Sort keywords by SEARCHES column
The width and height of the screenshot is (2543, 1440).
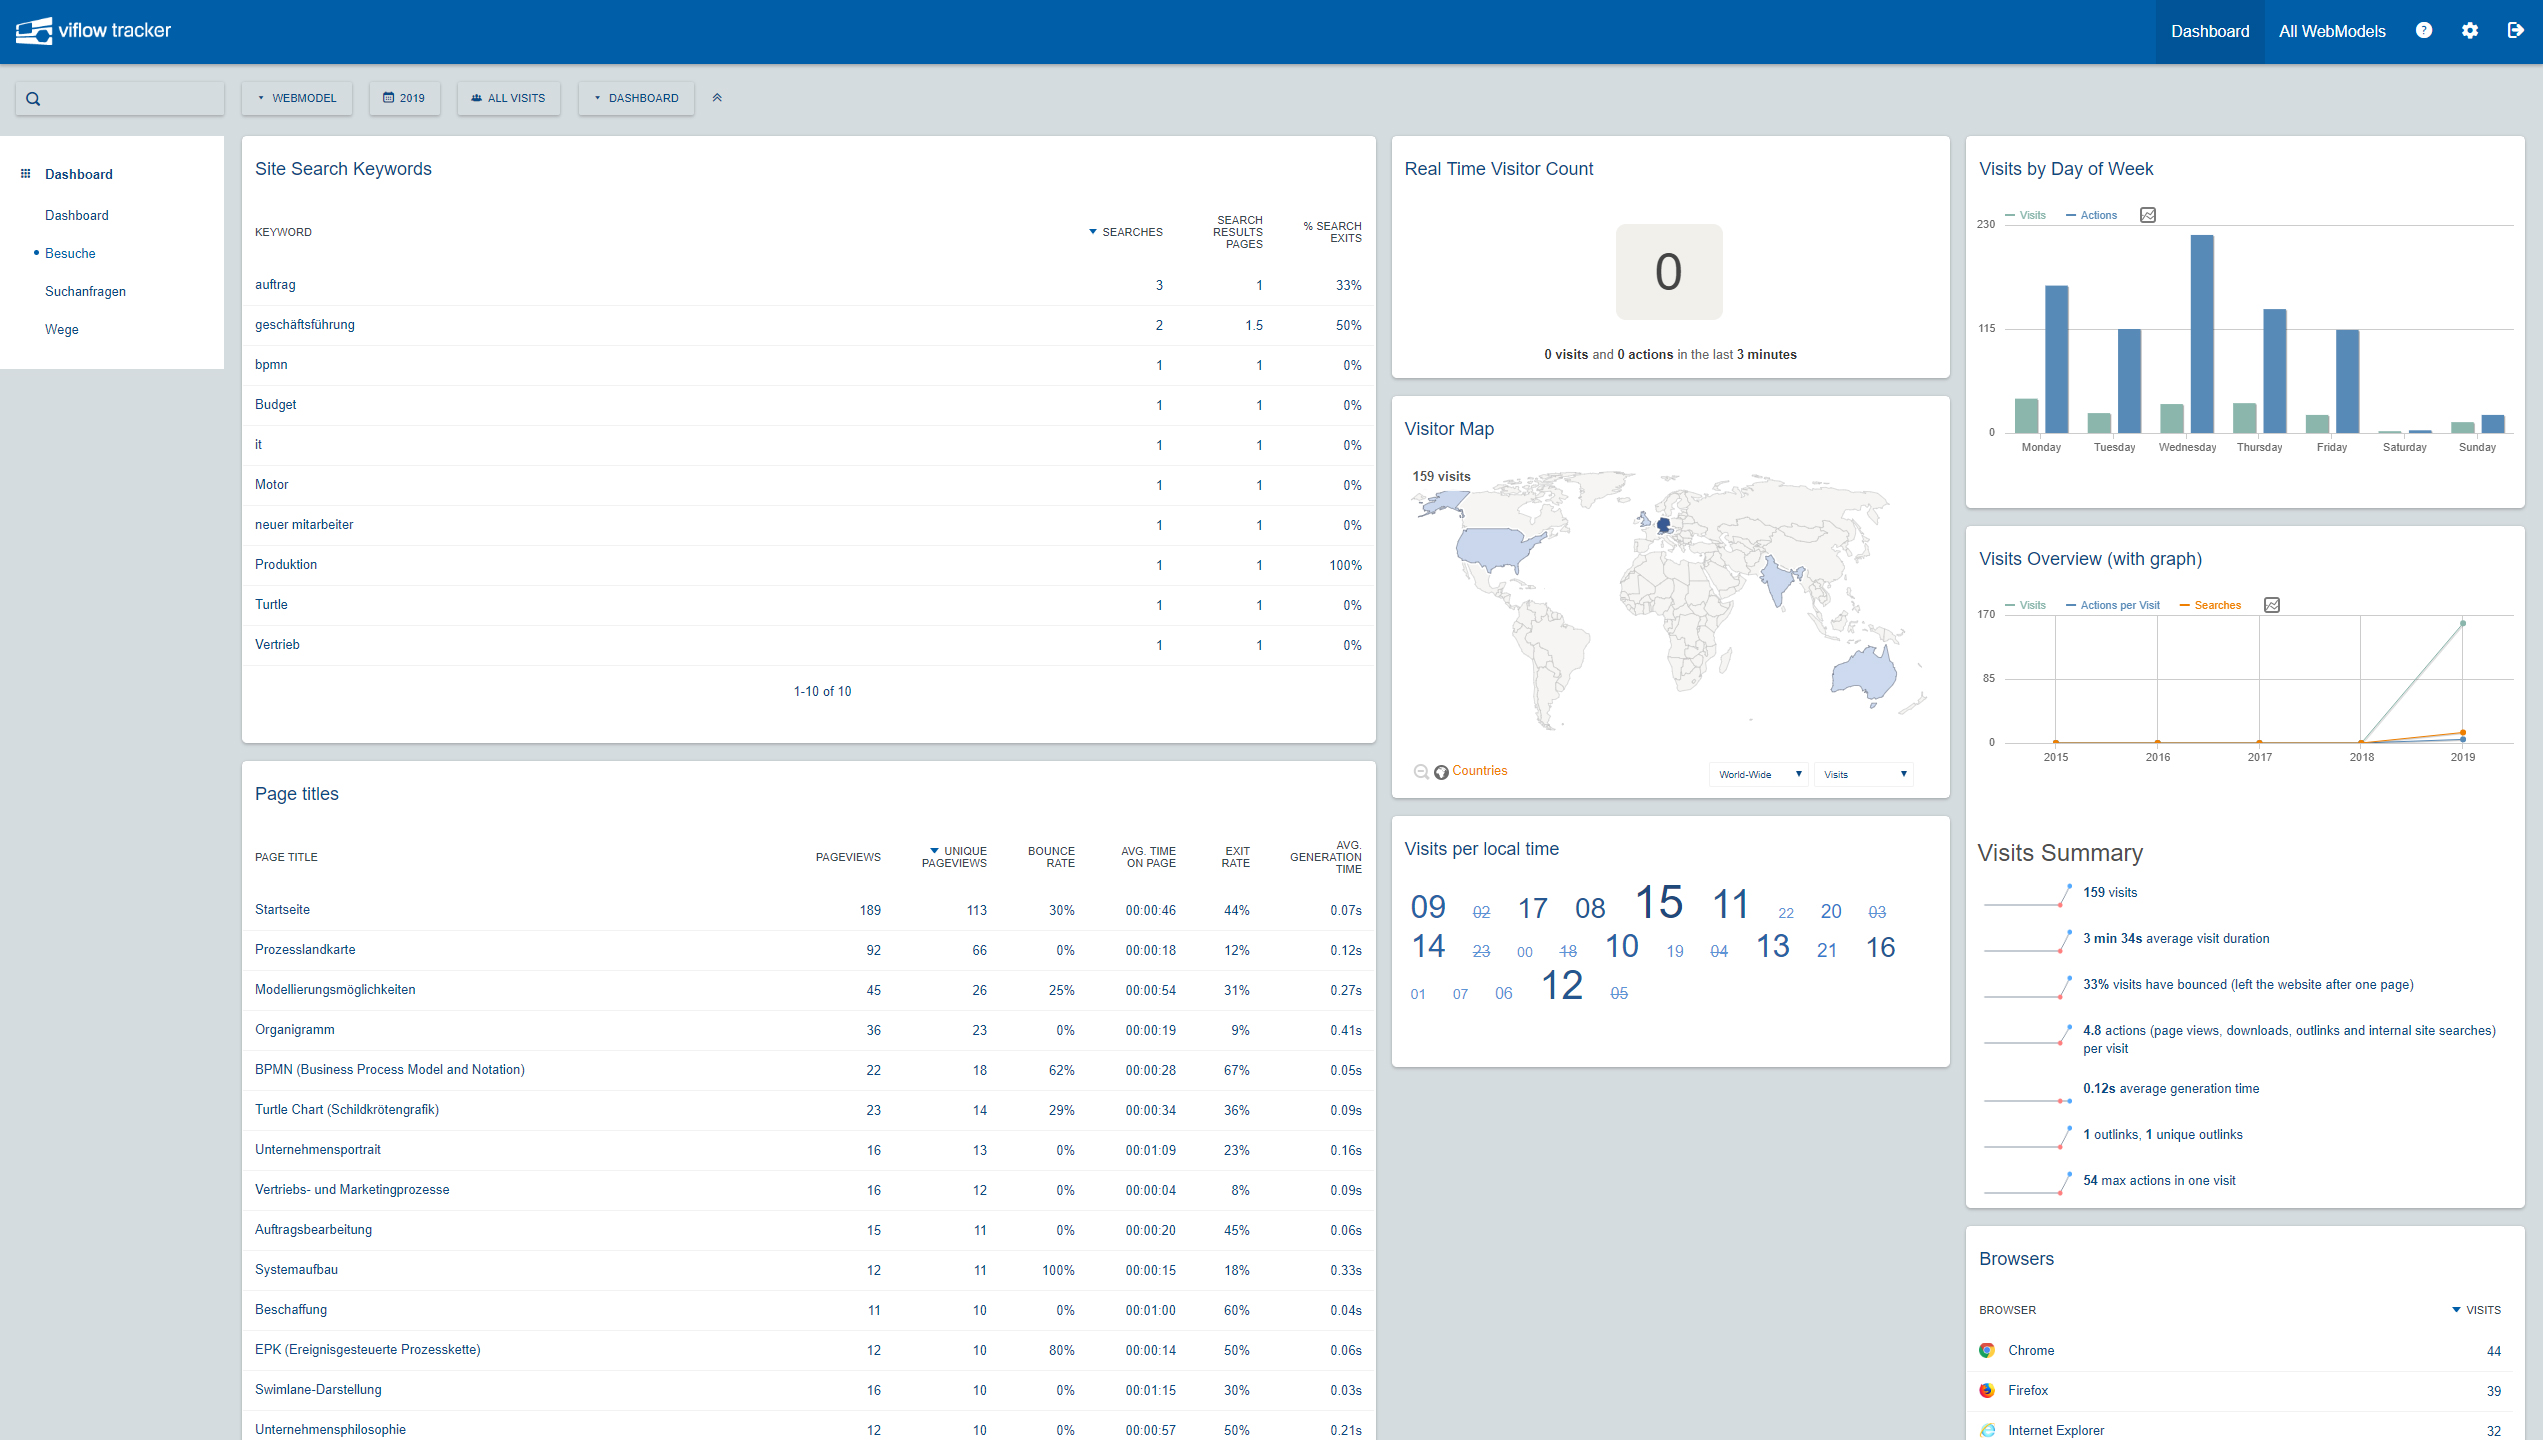[x=1126, y=232]
